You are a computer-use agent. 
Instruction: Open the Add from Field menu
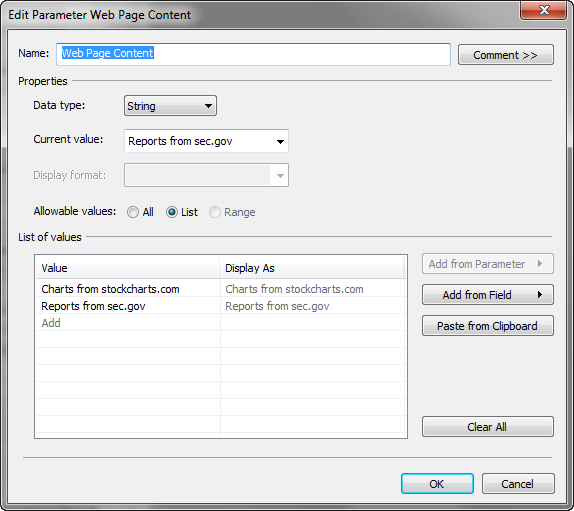click(488, 295)
